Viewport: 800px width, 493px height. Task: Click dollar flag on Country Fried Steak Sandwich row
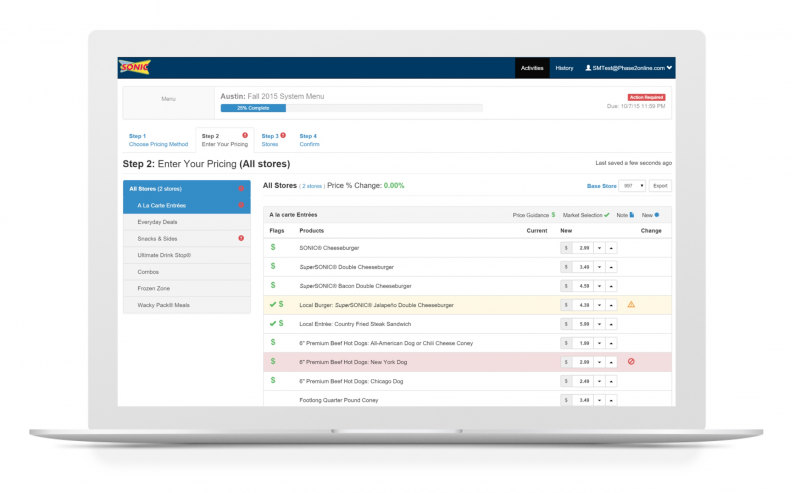[281, 323]
